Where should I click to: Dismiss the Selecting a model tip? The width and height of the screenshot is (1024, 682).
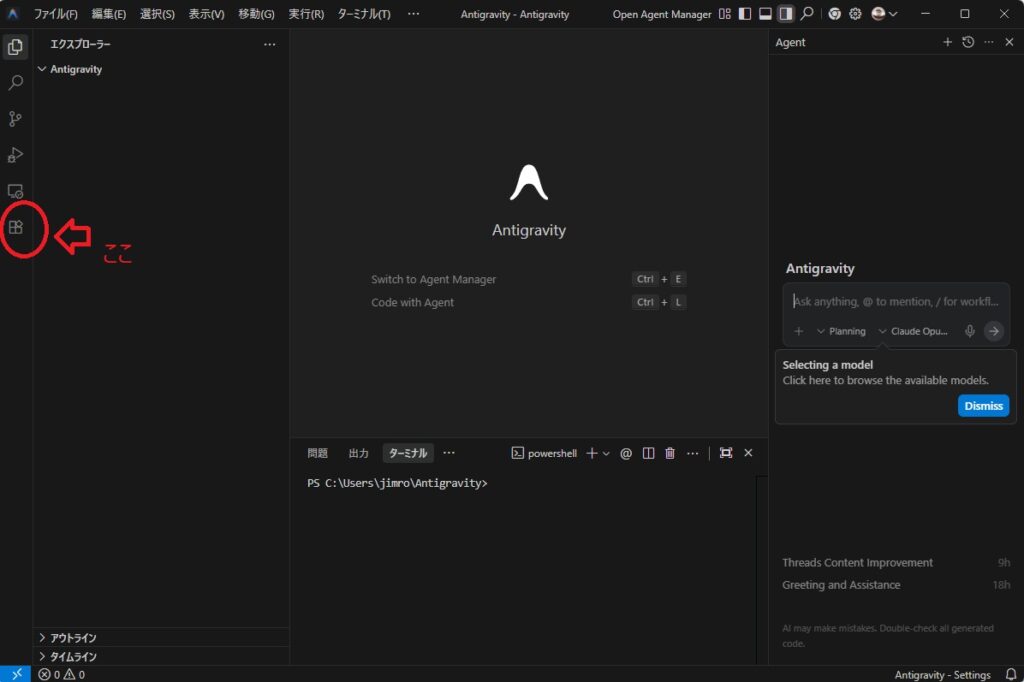[x=983, y=406]
